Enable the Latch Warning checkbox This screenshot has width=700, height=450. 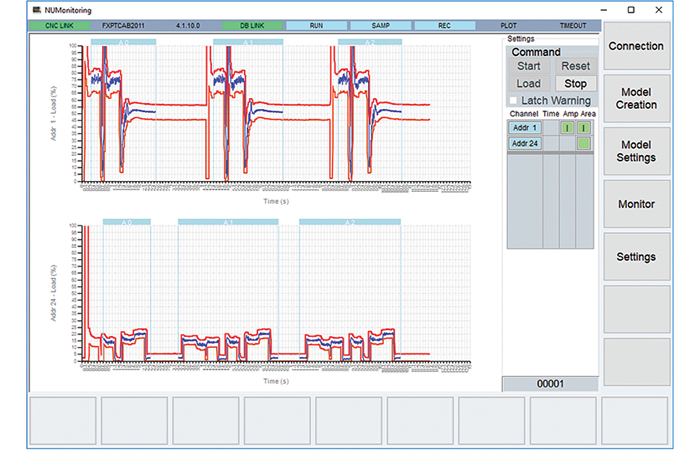(514, 101)
